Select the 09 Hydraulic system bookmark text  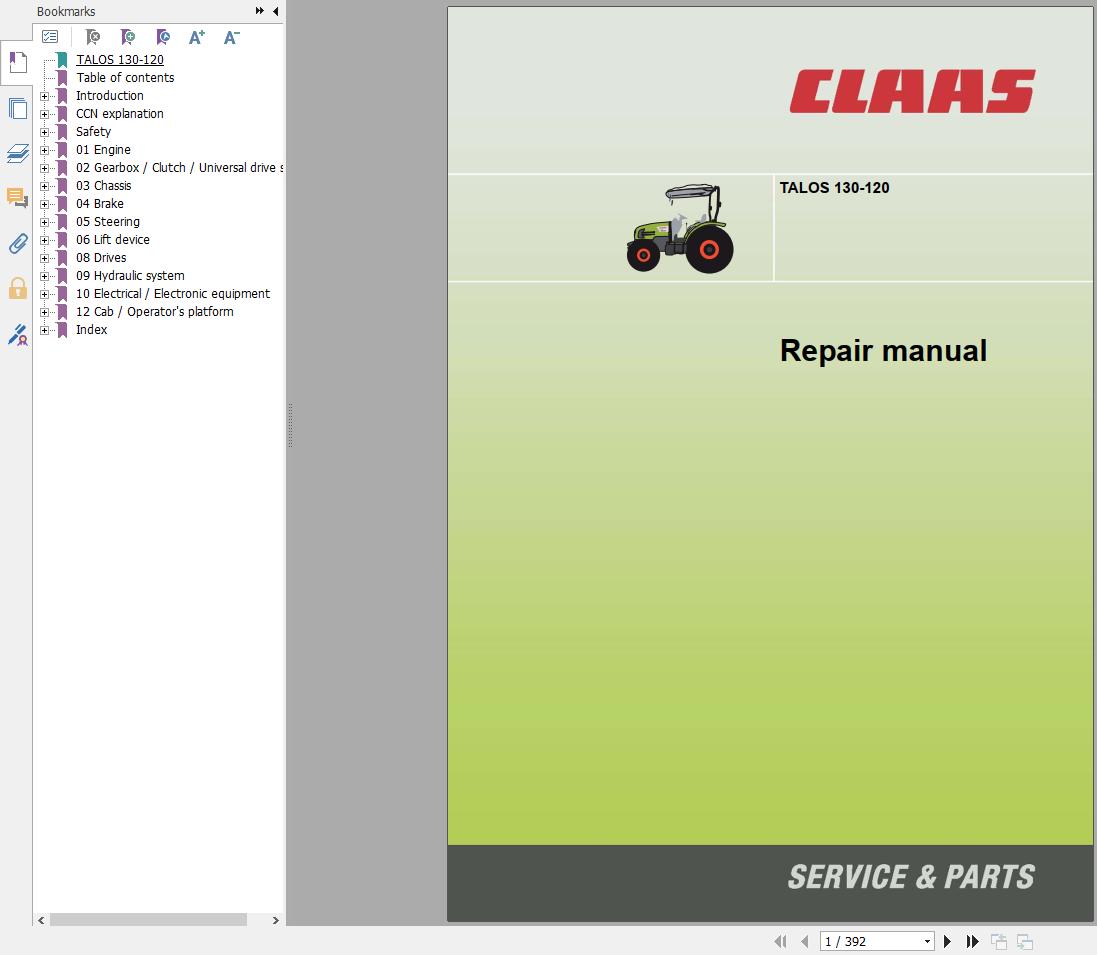click(x=130, y=276)
